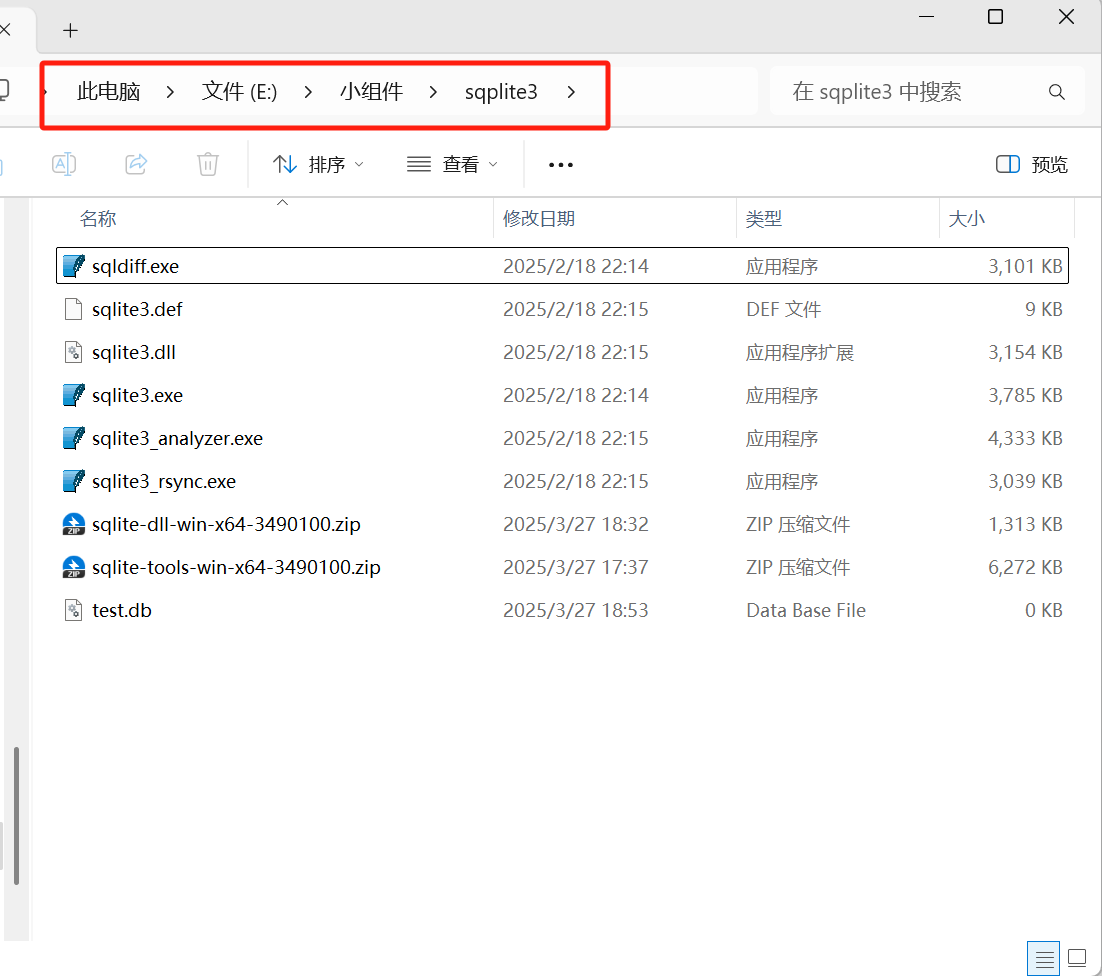Expand chevron after 小组件 in breadcrumb
The width and height of the screenshot is (1102, 976).
(433, 92)
